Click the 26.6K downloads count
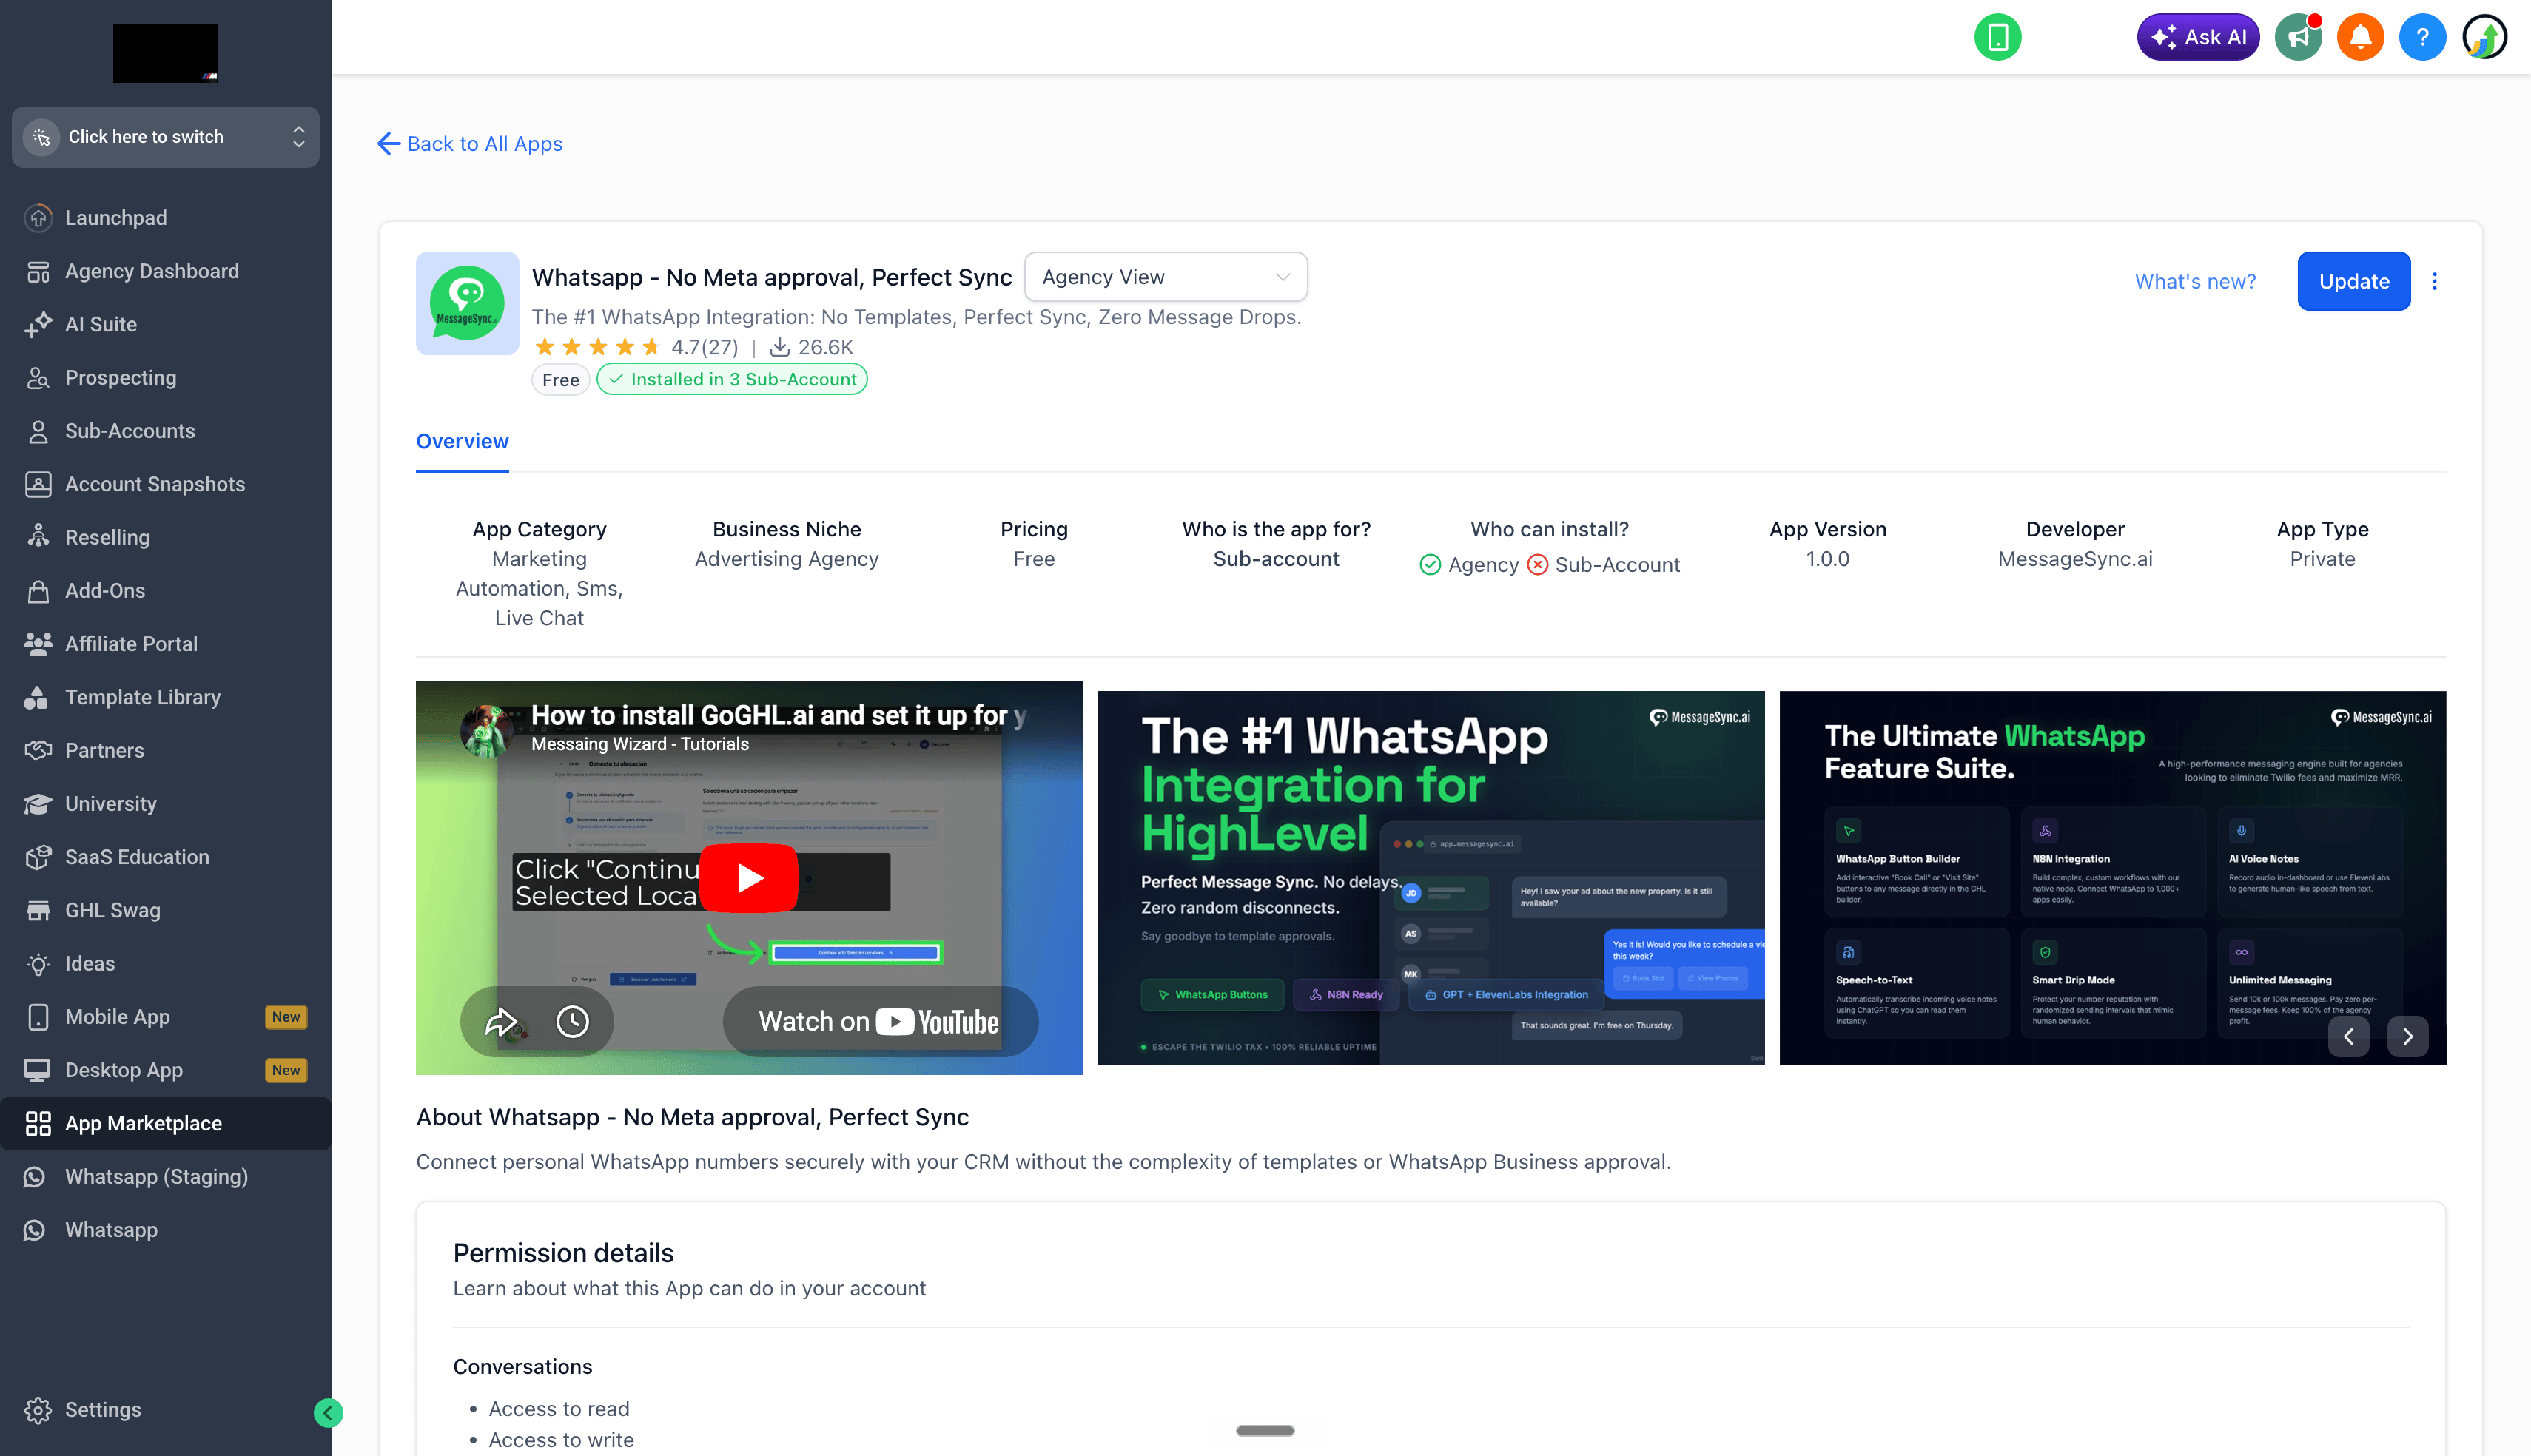 [811, 347]
